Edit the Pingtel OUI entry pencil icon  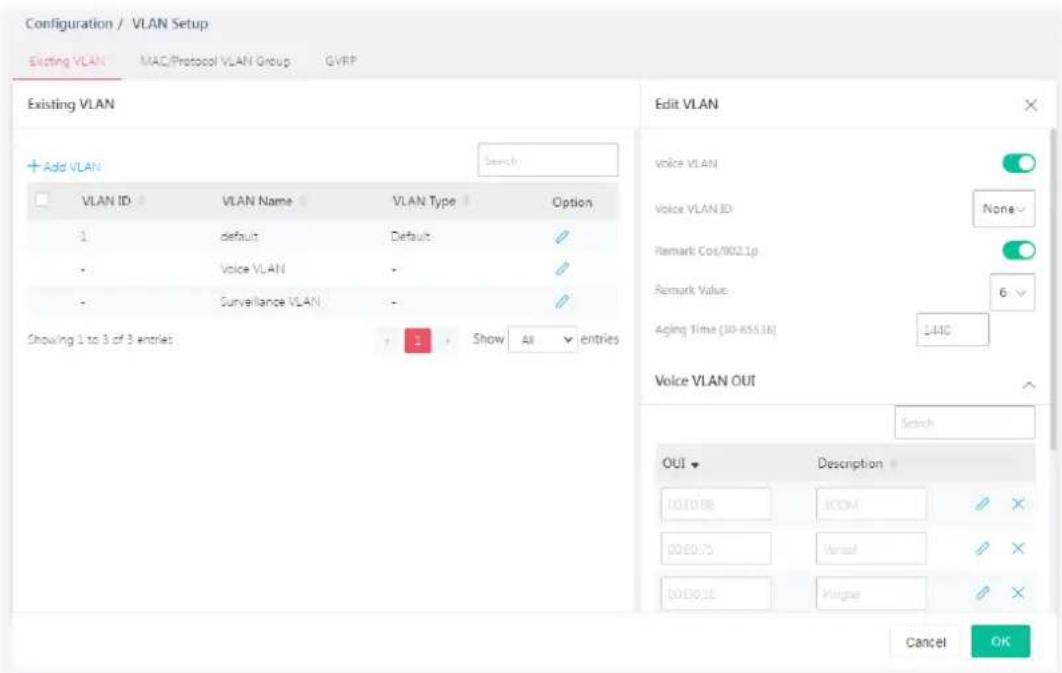point(982,592)
